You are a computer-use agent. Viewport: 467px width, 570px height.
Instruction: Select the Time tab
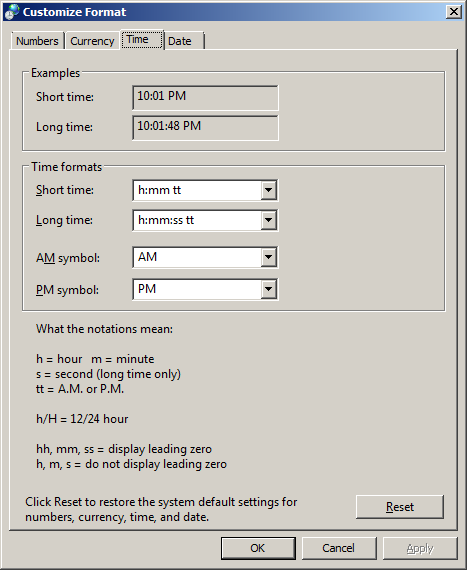point(142,39)
